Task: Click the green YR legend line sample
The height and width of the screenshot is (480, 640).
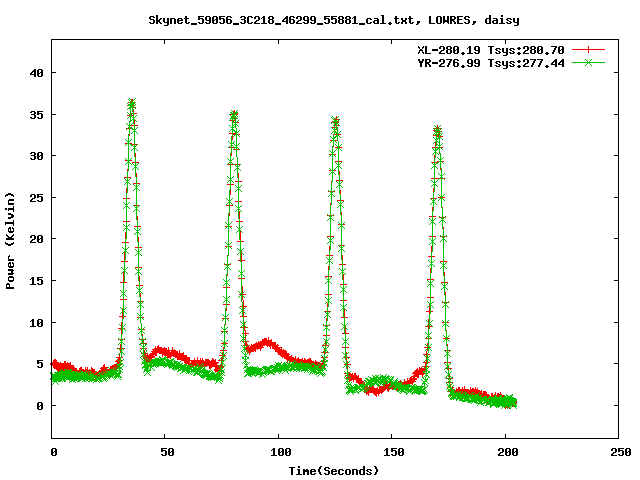Action: [588, 62]
